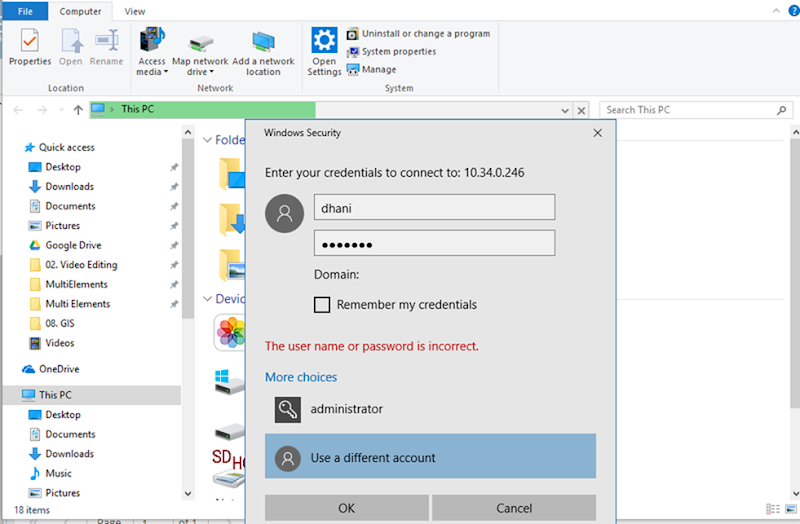Screen dimensions: 800x524
Task: Open Documents under This PC
Action: [x=62, y=434]
